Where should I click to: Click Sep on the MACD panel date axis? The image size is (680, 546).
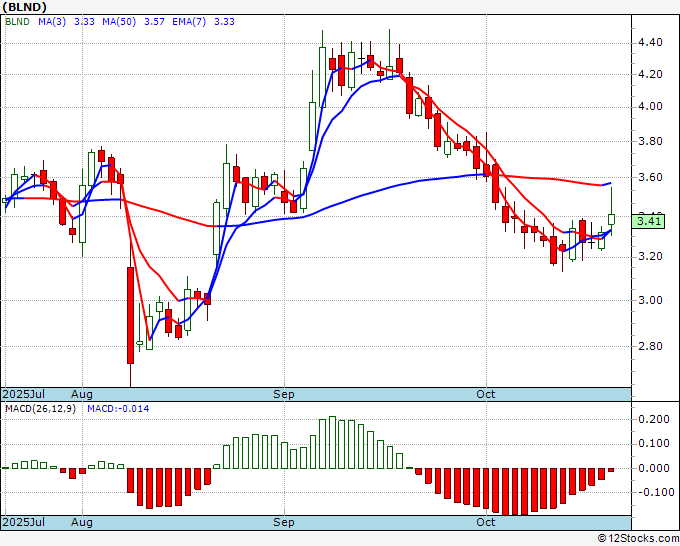[x=284, y=522]
